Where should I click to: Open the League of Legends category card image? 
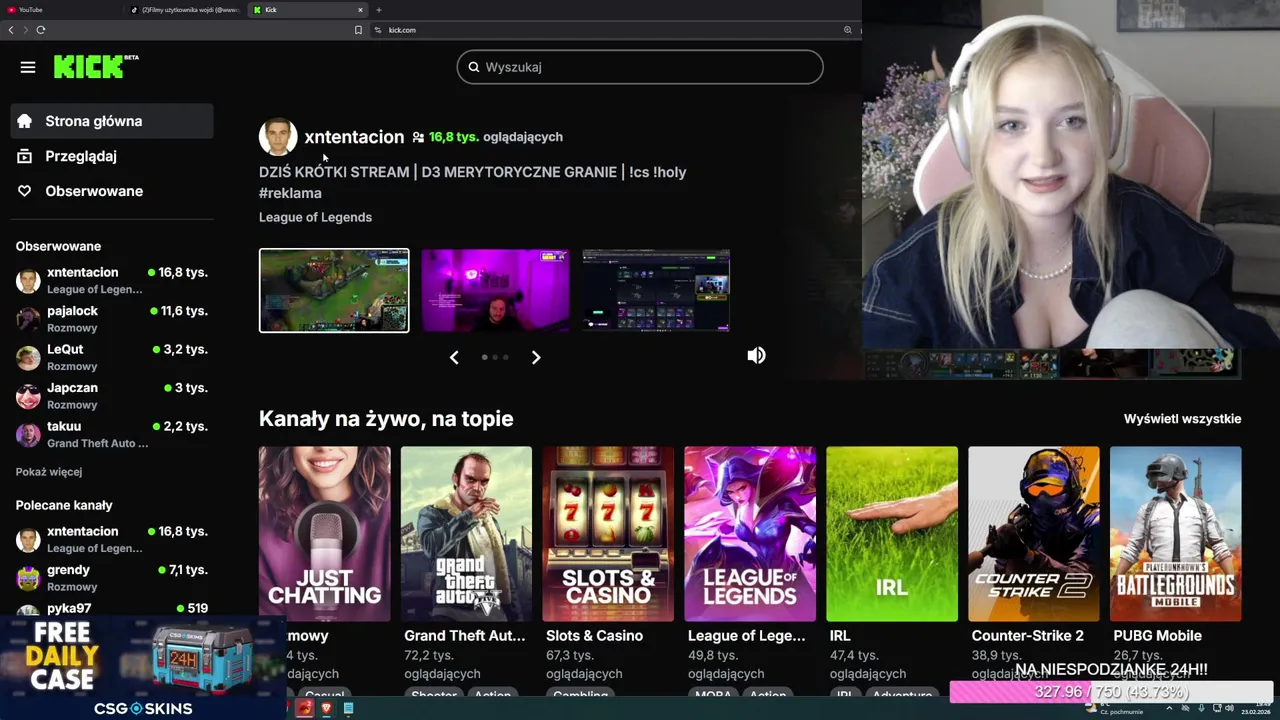tap(750, 534)
